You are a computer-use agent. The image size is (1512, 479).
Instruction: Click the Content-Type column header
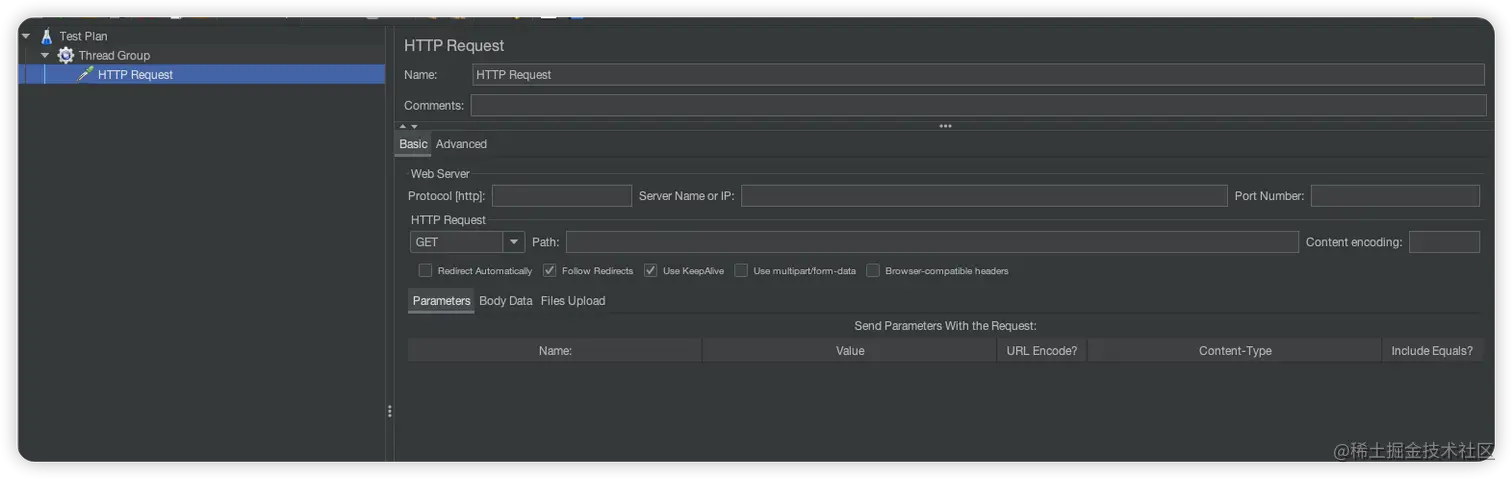pos(1235,351)
